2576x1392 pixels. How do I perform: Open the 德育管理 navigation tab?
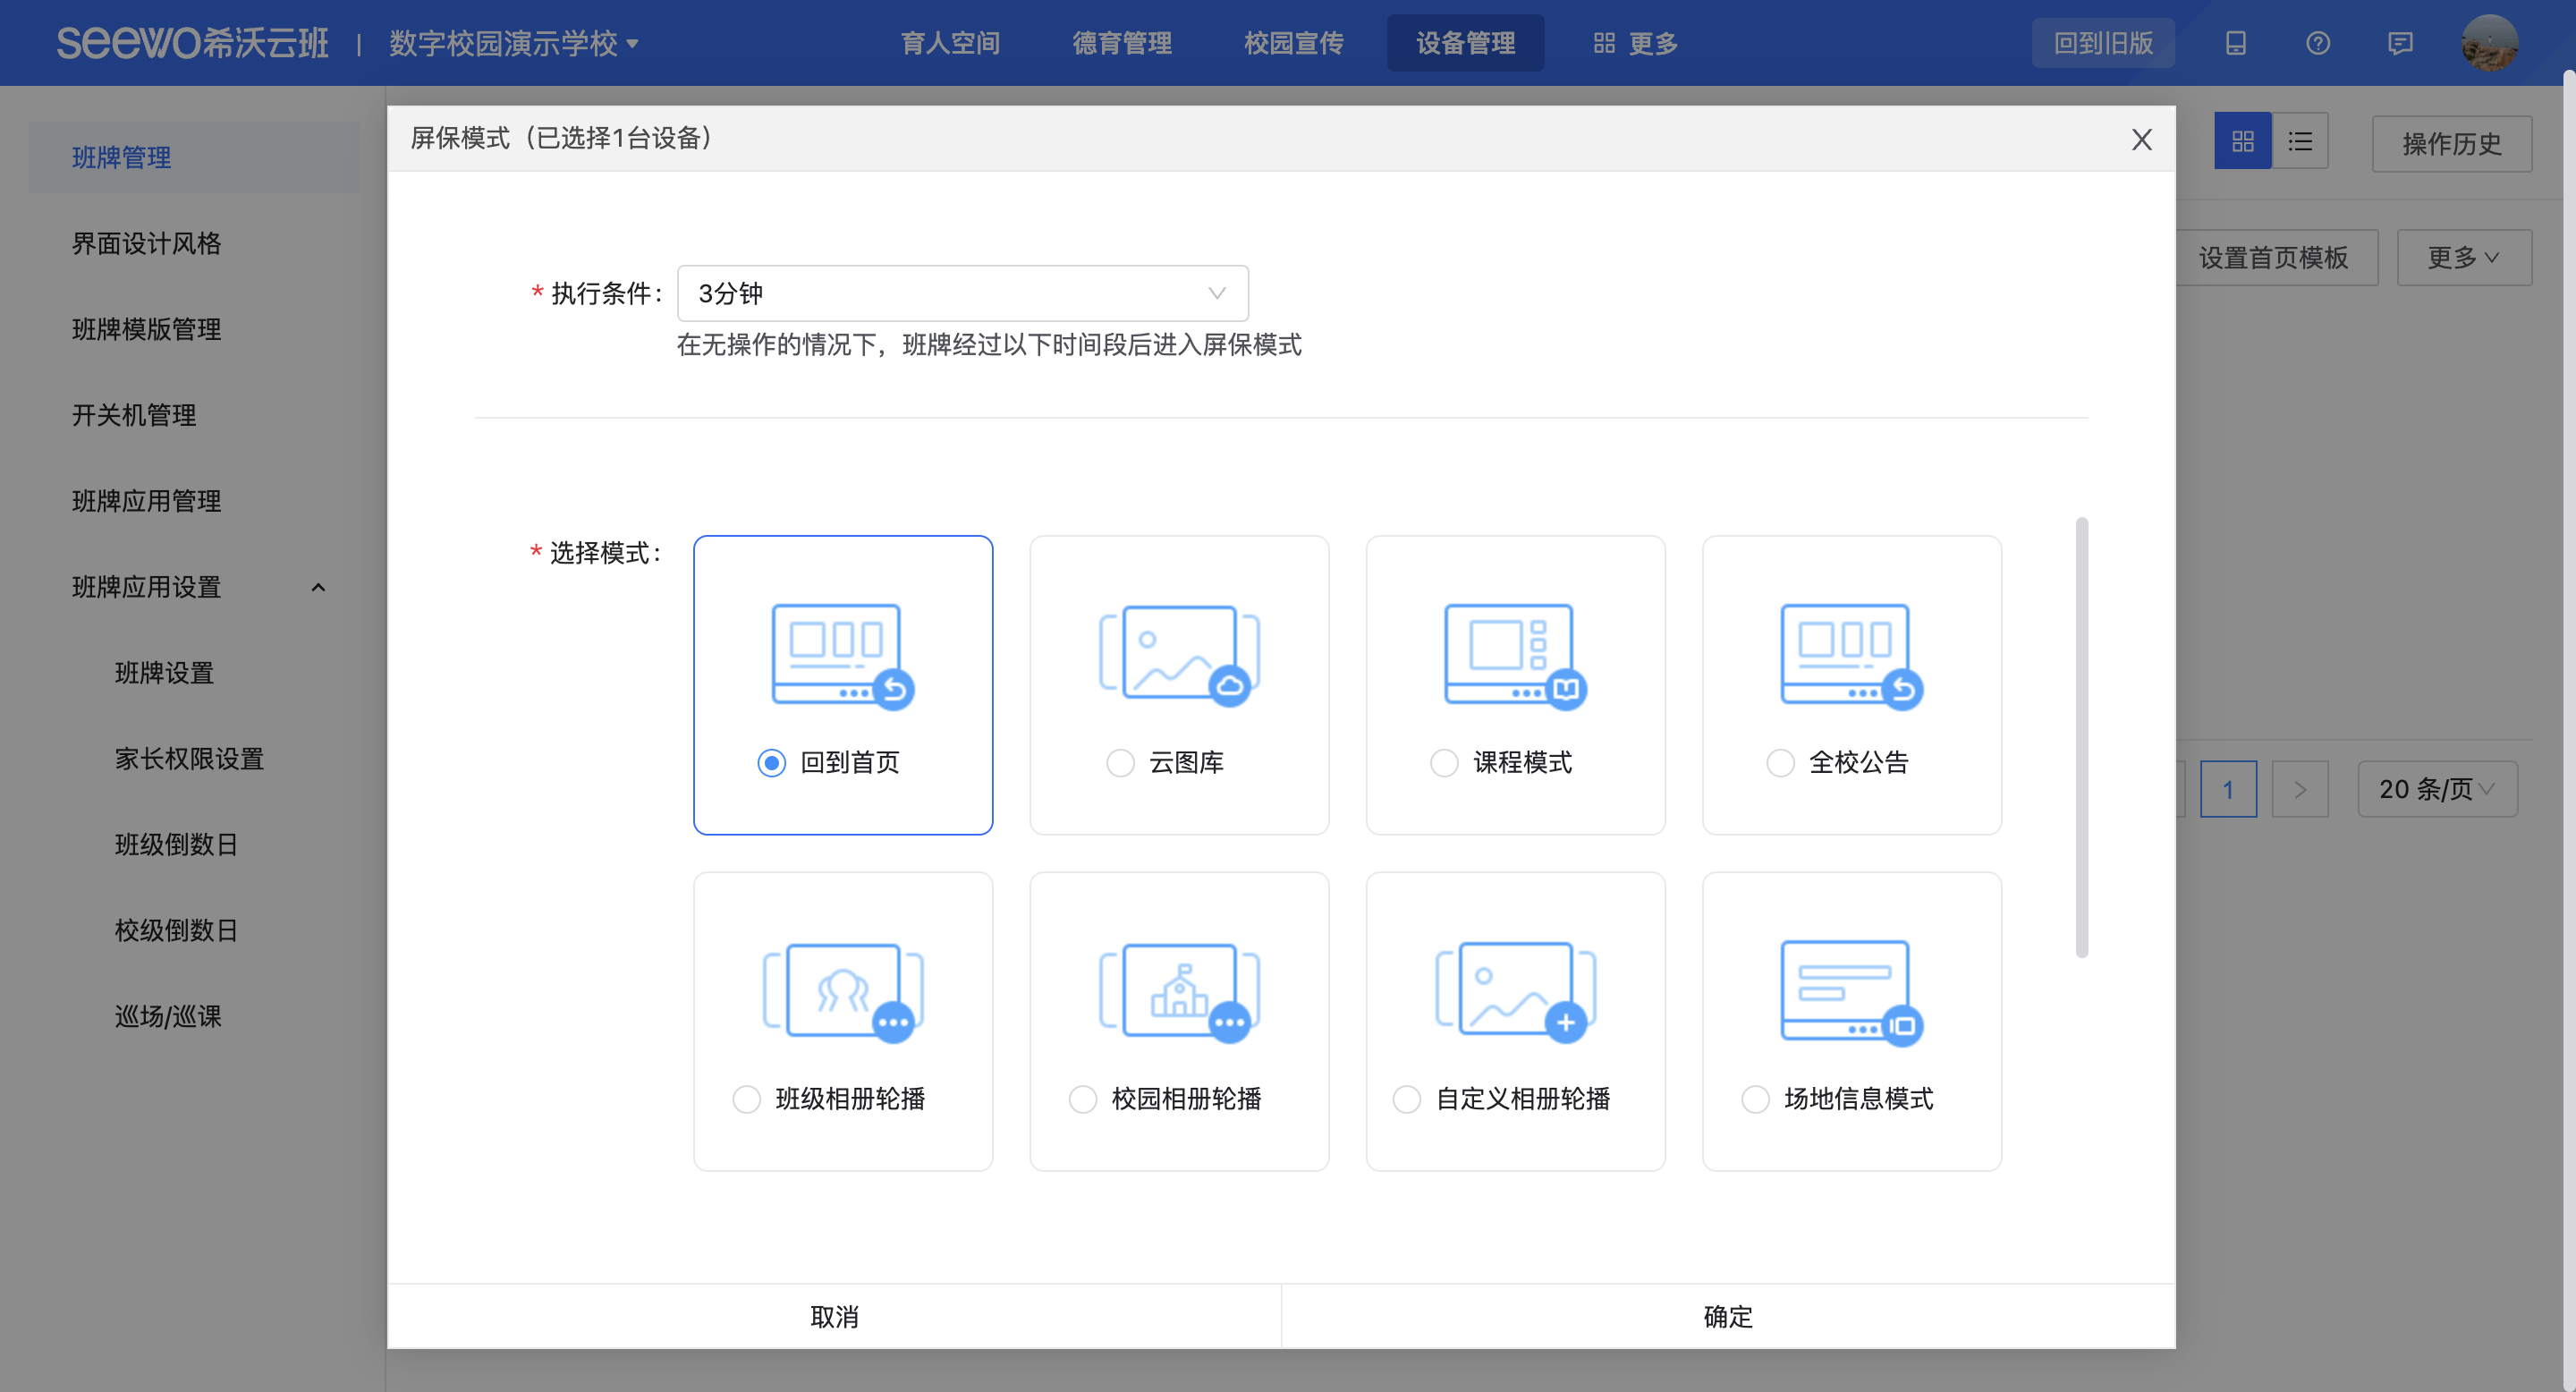coord(1122,43)
